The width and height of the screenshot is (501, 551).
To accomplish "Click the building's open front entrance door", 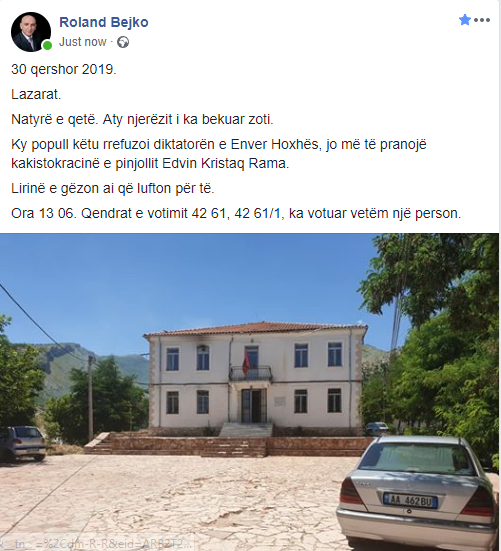I will coord(253,406).
